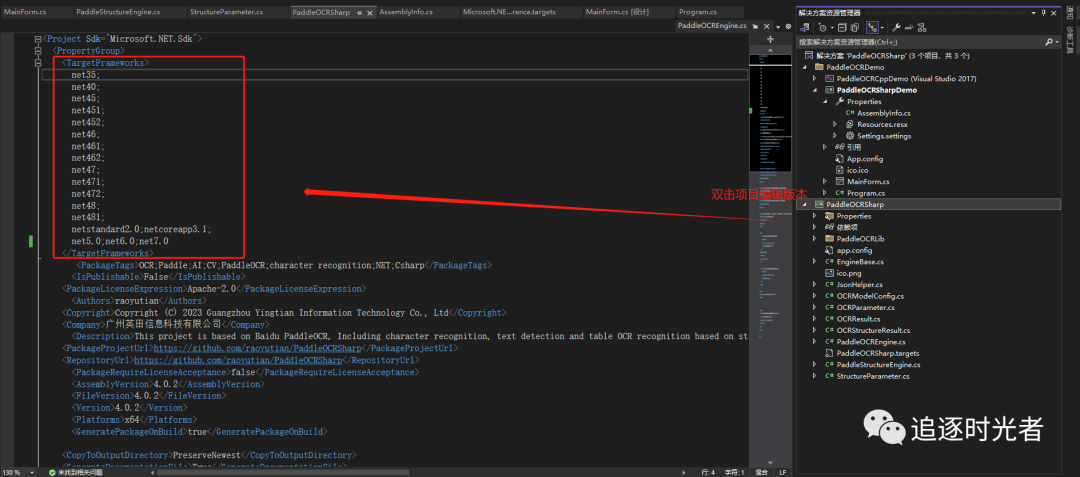Click the class diagram view icon
Screen dimensions: 1080x477
pyautogui.click(x=922, y=28)
